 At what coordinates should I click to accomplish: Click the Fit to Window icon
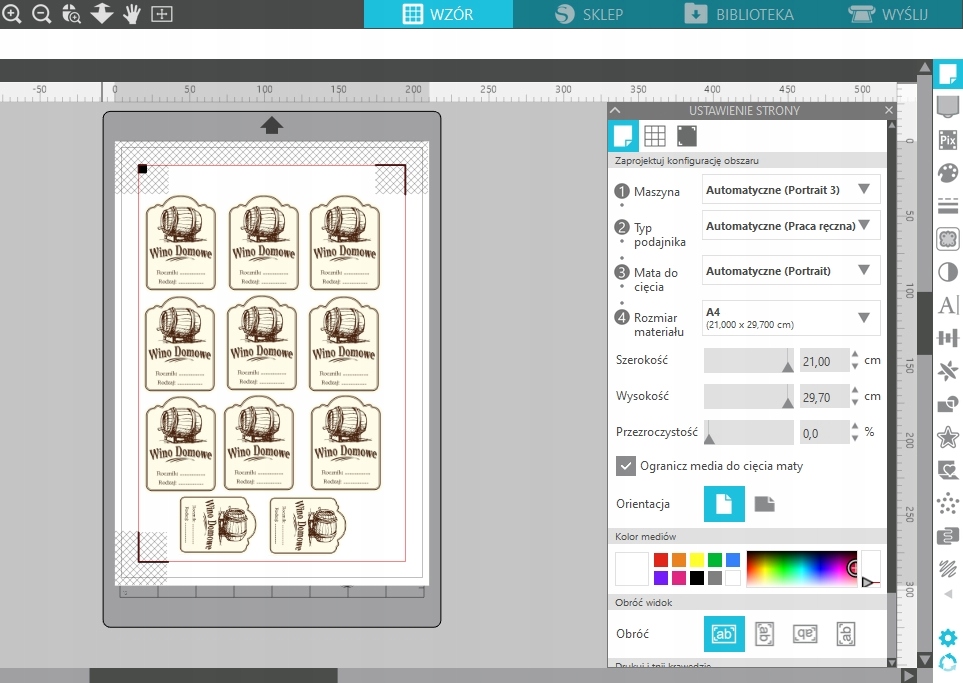(x=161, y=14)
